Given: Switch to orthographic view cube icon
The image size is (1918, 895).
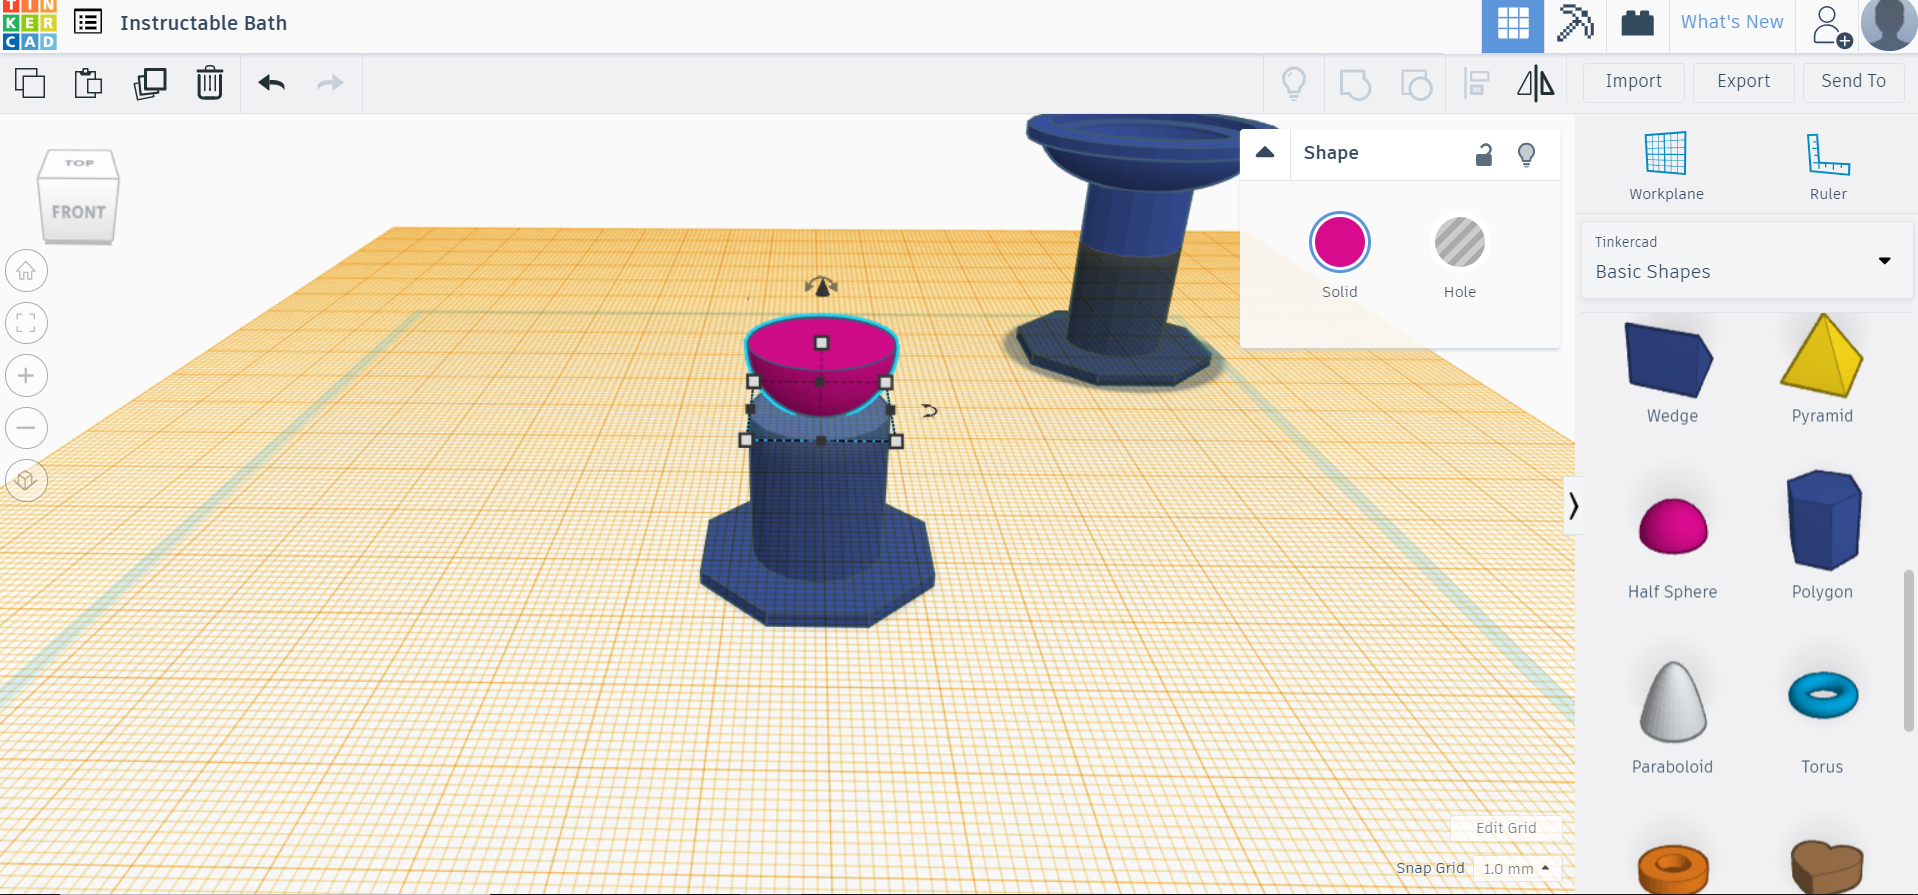Looking at the screenshot, I should 26,481.
